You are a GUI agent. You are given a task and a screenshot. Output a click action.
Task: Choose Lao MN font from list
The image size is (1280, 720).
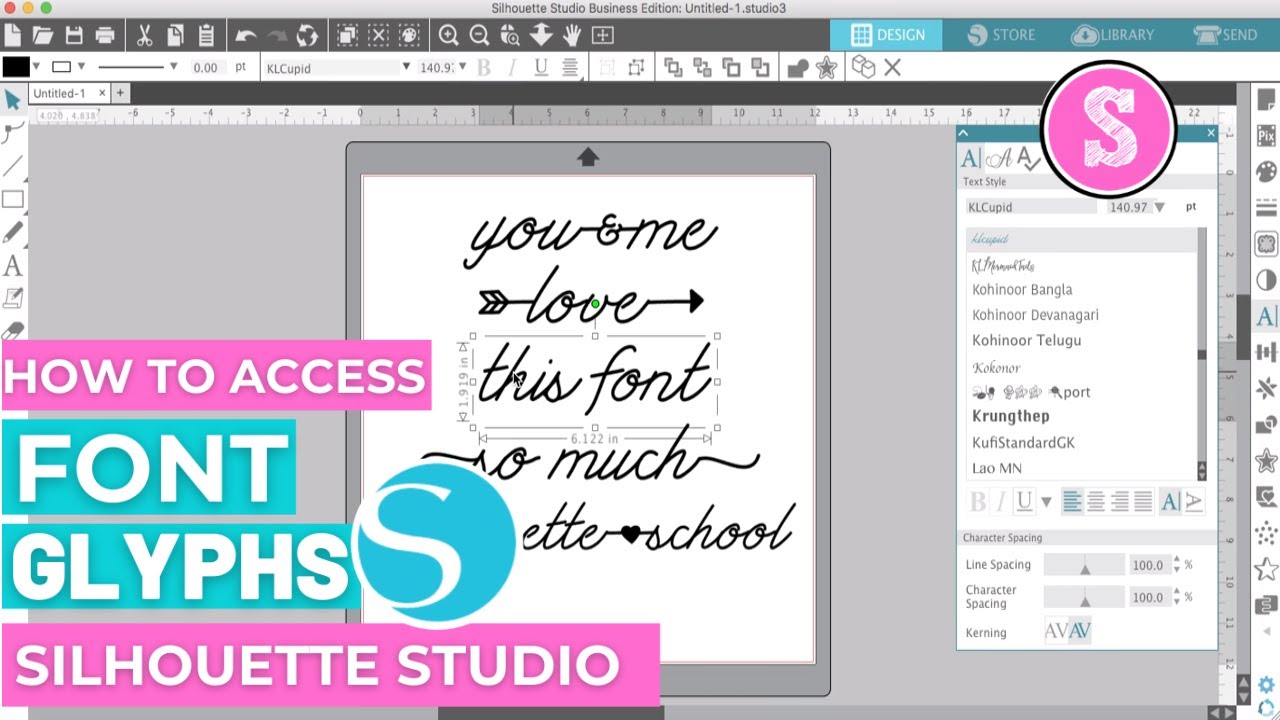pyautogui.click(x=996, y=468)
